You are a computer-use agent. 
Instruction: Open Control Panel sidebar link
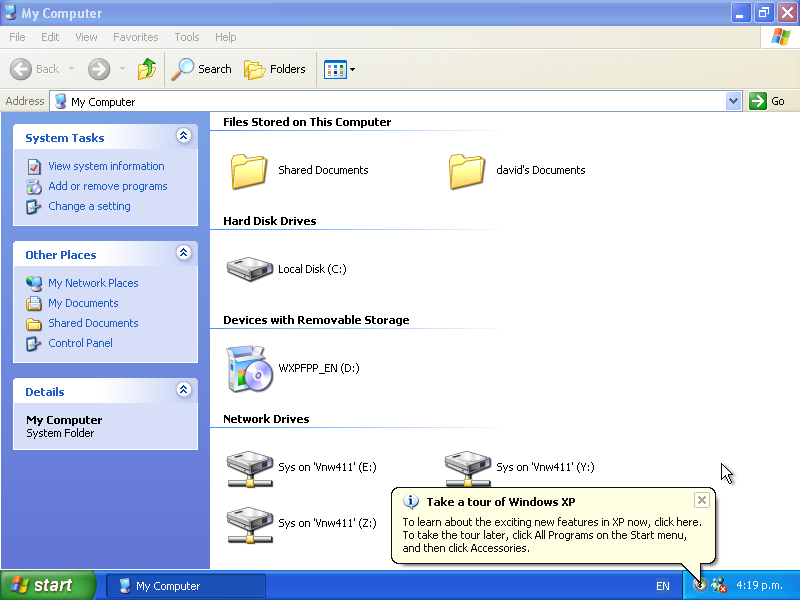[x=80, y=343]
